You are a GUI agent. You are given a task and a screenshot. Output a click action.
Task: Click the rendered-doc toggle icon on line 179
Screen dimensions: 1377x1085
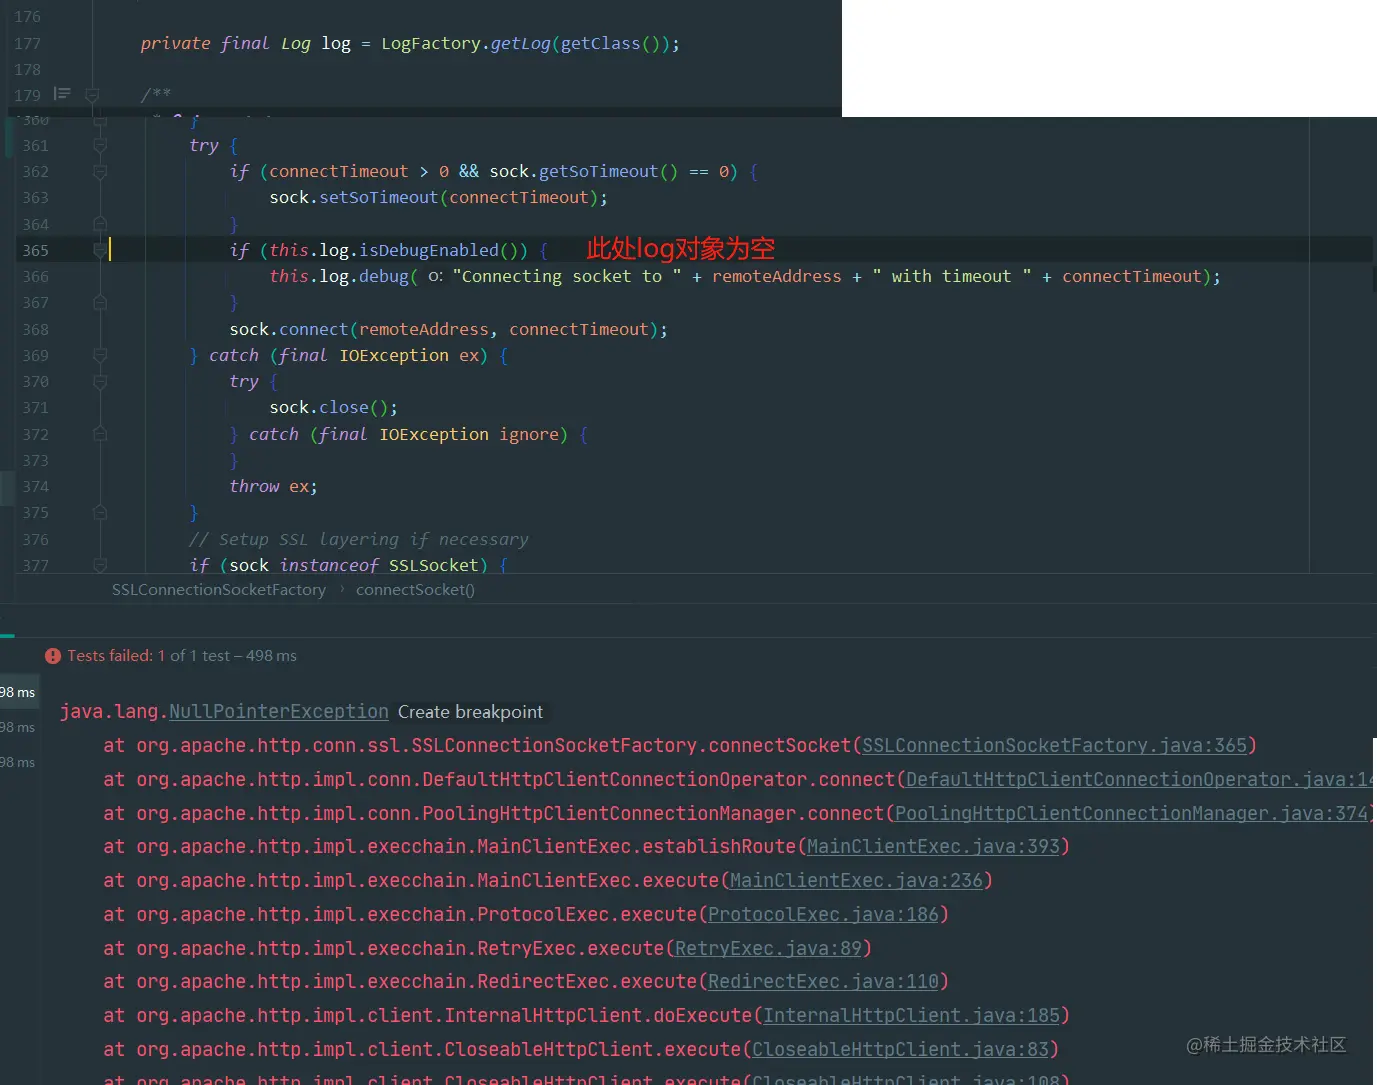pos(62,94)
